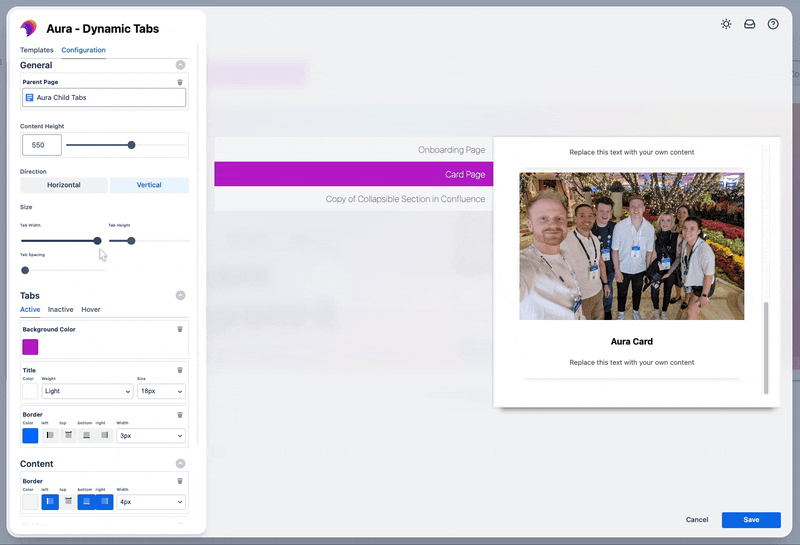Delete the Tabs Border setting
800x545 pixels.
point(180,415)
